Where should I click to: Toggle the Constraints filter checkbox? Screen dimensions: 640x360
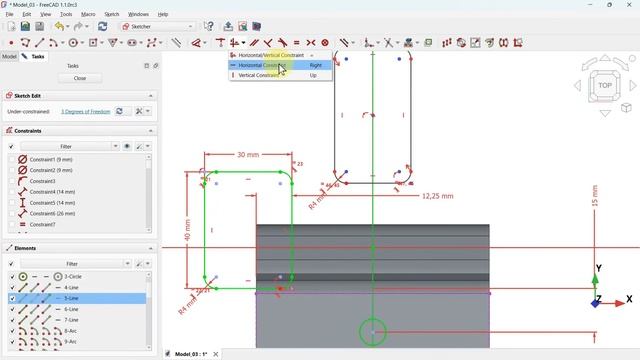coord(11,147)
